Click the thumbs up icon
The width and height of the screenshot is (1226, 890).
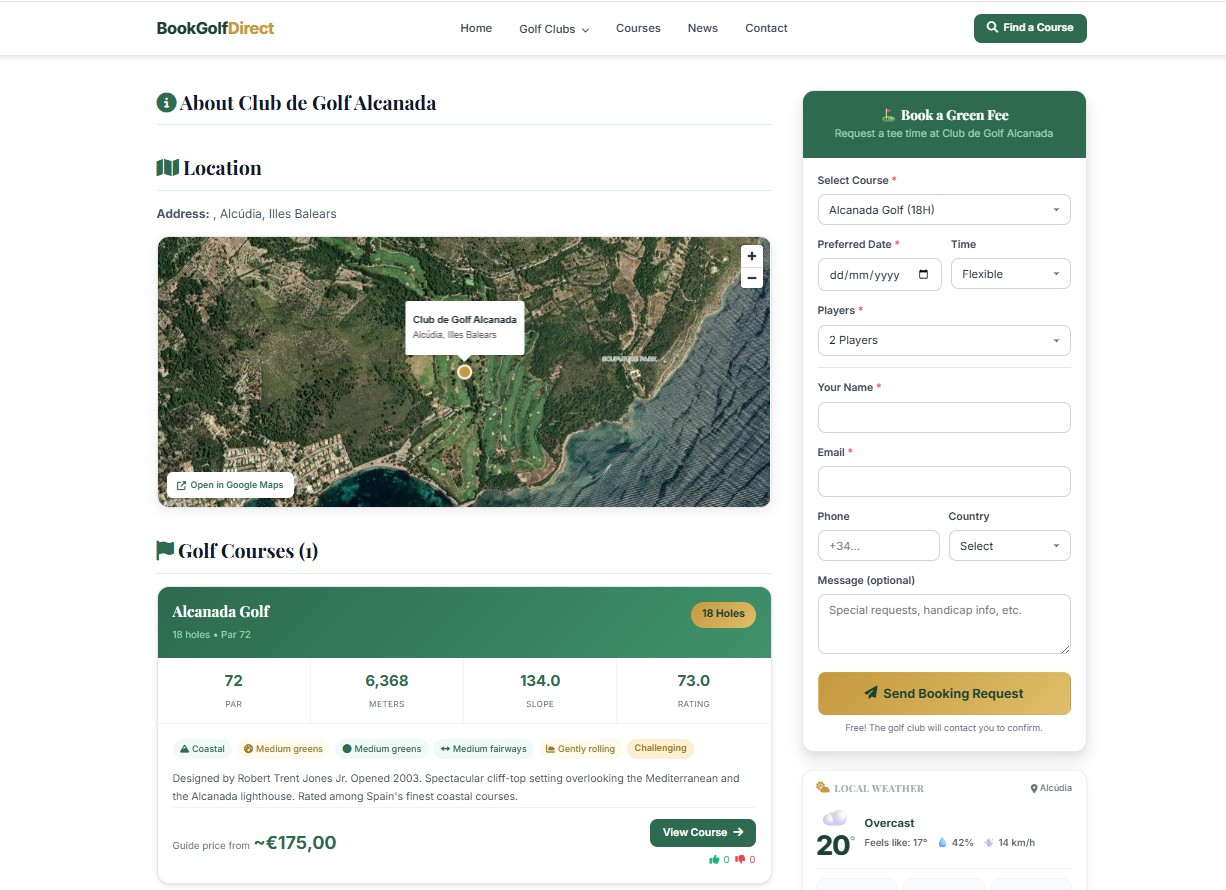click(x=714, y=859)
